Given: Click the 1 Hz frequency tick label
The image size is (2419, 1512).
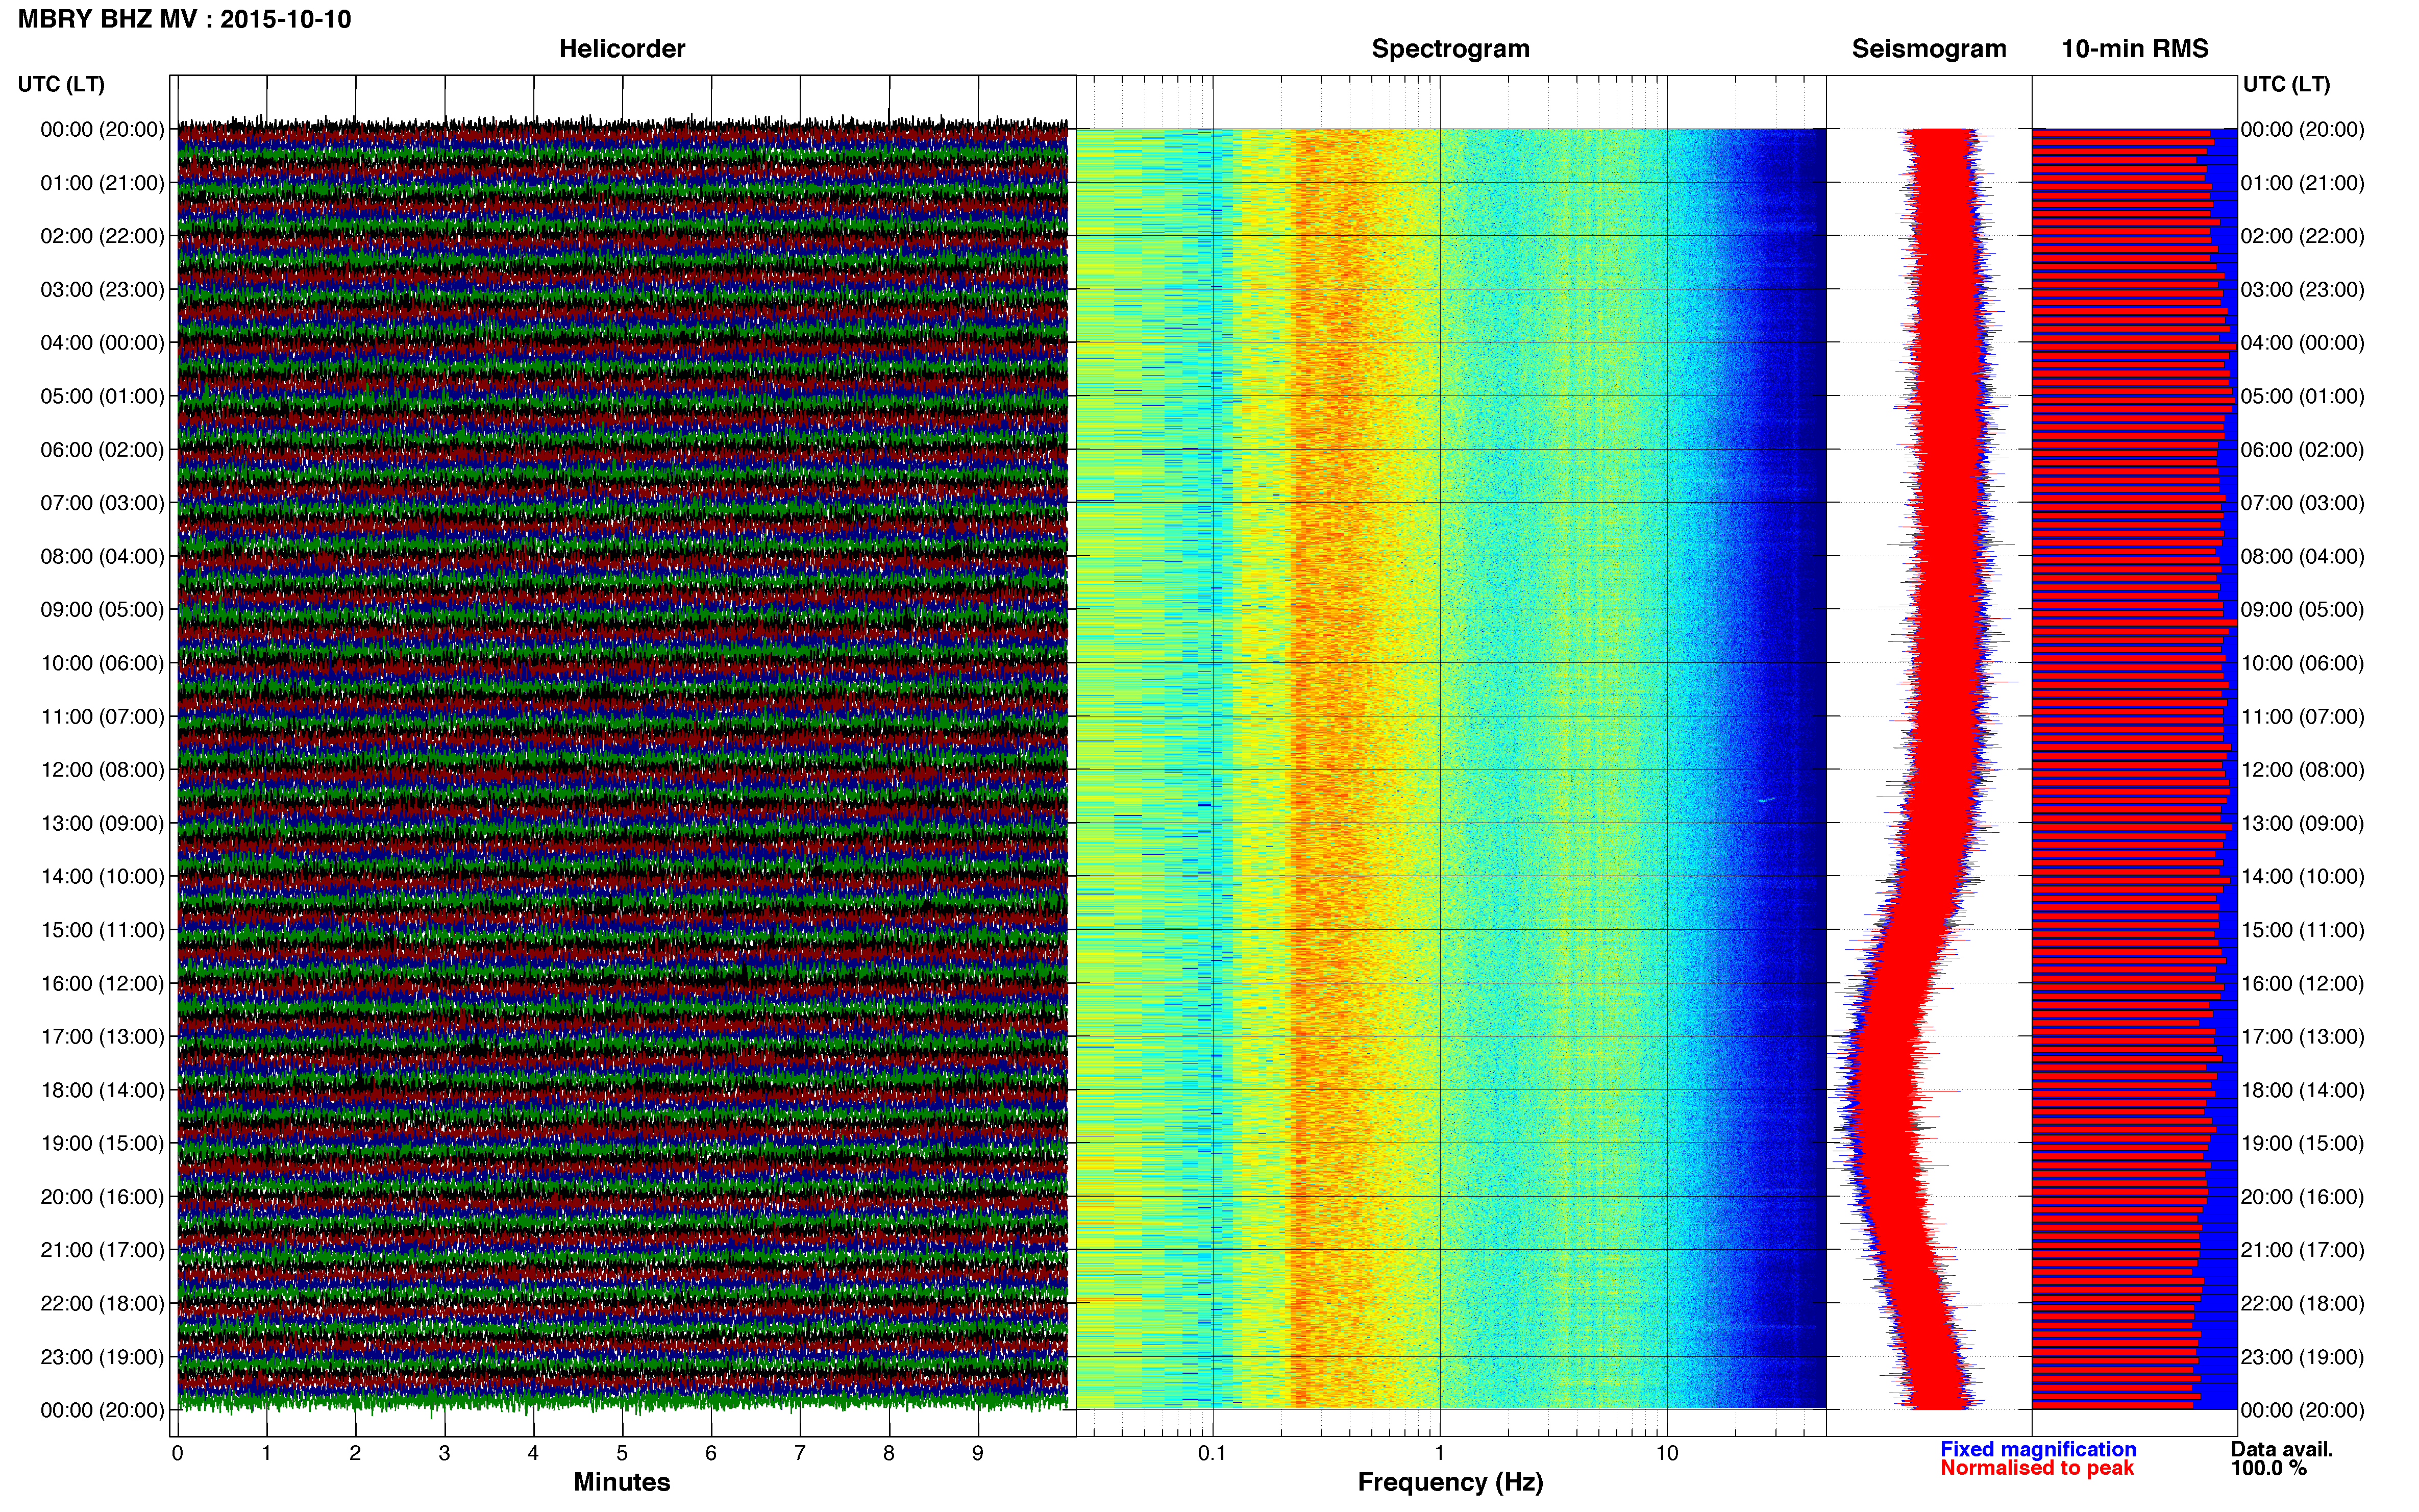Looking at the screenshot, I should click(x=1440, y=1454).
